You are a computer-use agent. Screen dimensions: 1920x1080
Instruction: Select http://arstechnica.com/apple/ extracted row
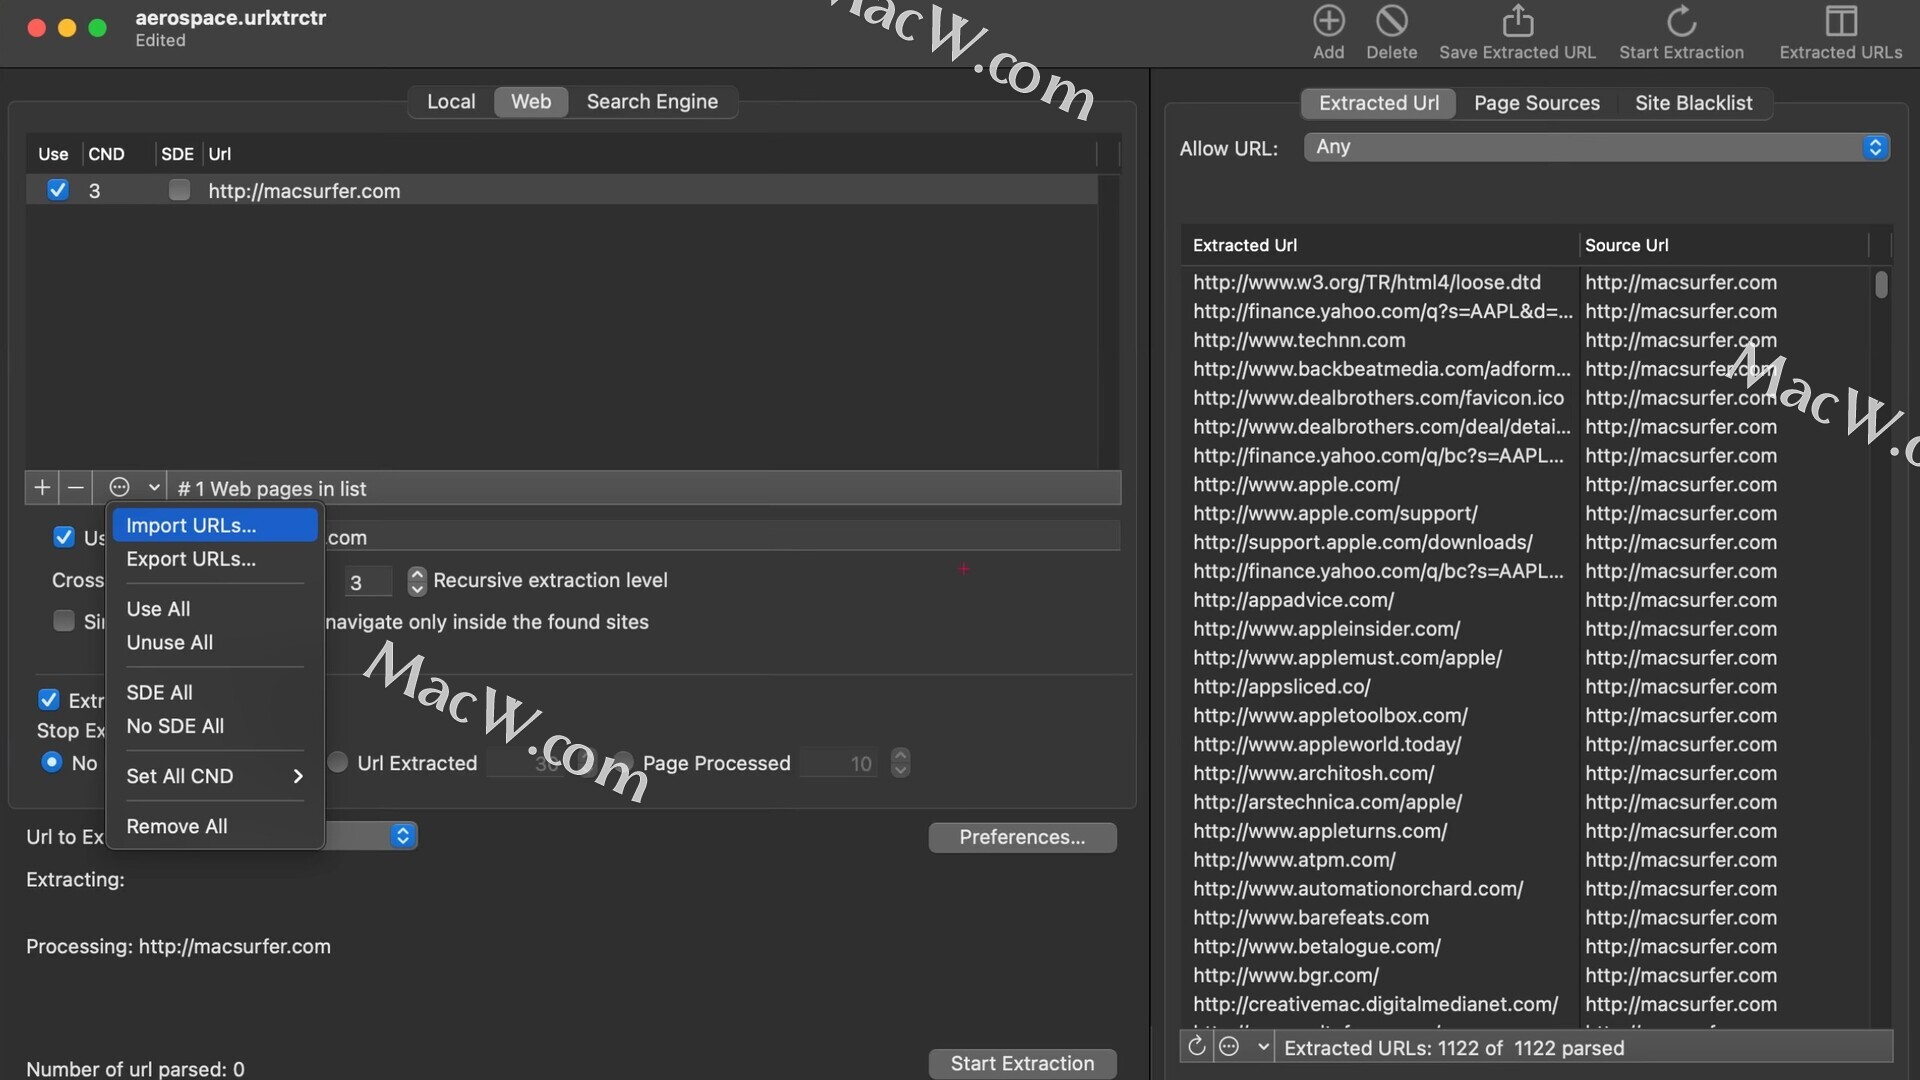coord(1526,802)
